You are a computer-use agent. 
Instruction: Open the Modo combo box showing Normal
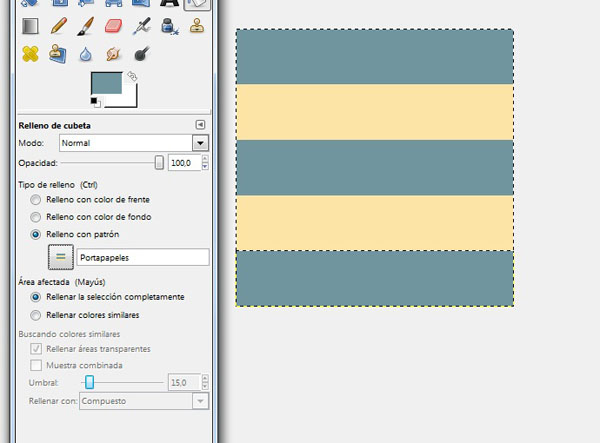[x=134, y=143]
